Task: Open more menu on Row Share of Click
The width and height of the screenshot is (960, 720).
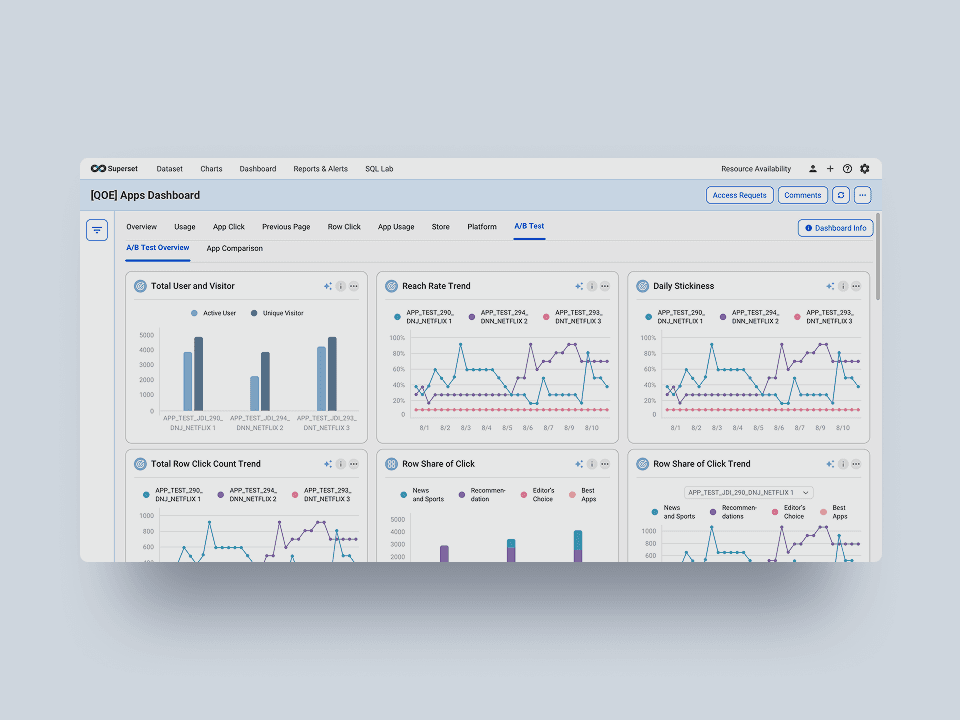Action: (605, 464)
